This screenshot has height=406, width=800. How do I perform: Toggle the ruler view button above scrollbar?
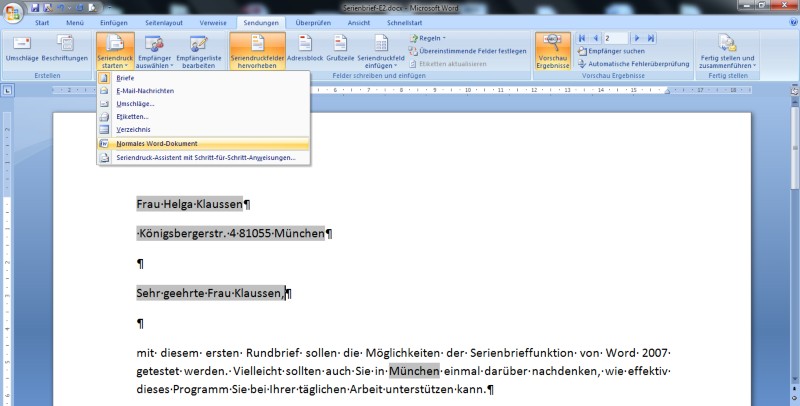(792, 92)
